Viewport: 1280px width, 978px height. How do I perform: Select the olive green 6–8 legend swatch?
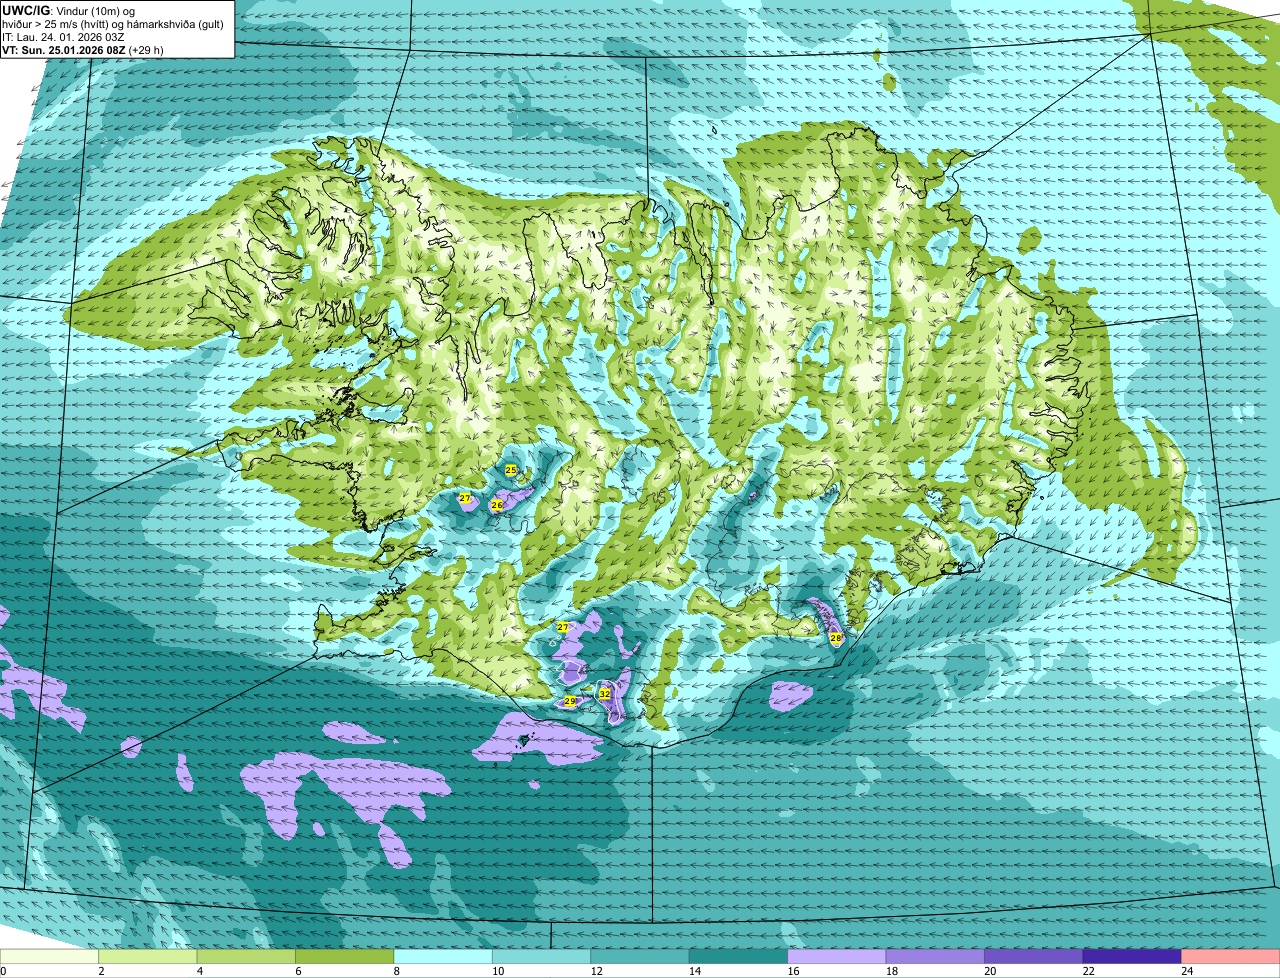[345, 956]
